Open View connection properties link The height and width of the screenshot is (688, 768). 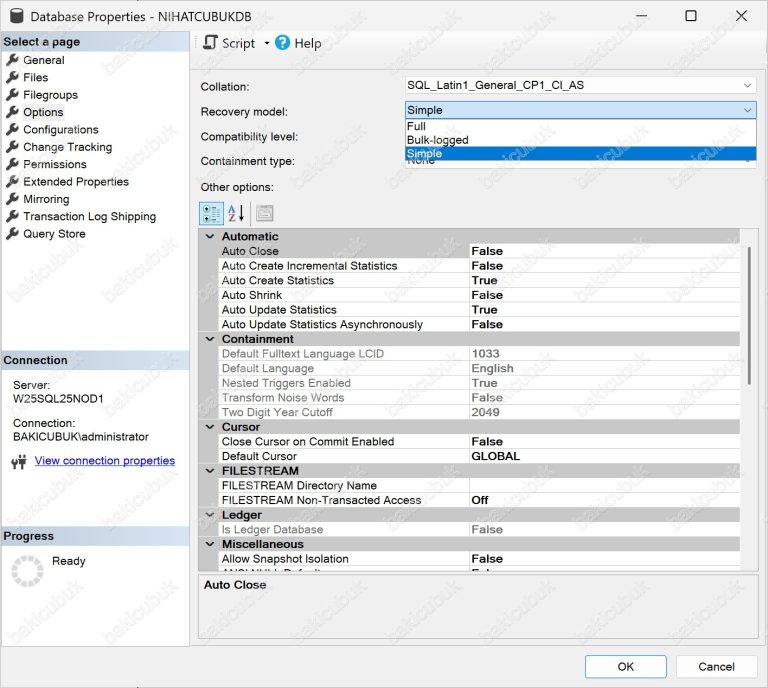[105, 461]
